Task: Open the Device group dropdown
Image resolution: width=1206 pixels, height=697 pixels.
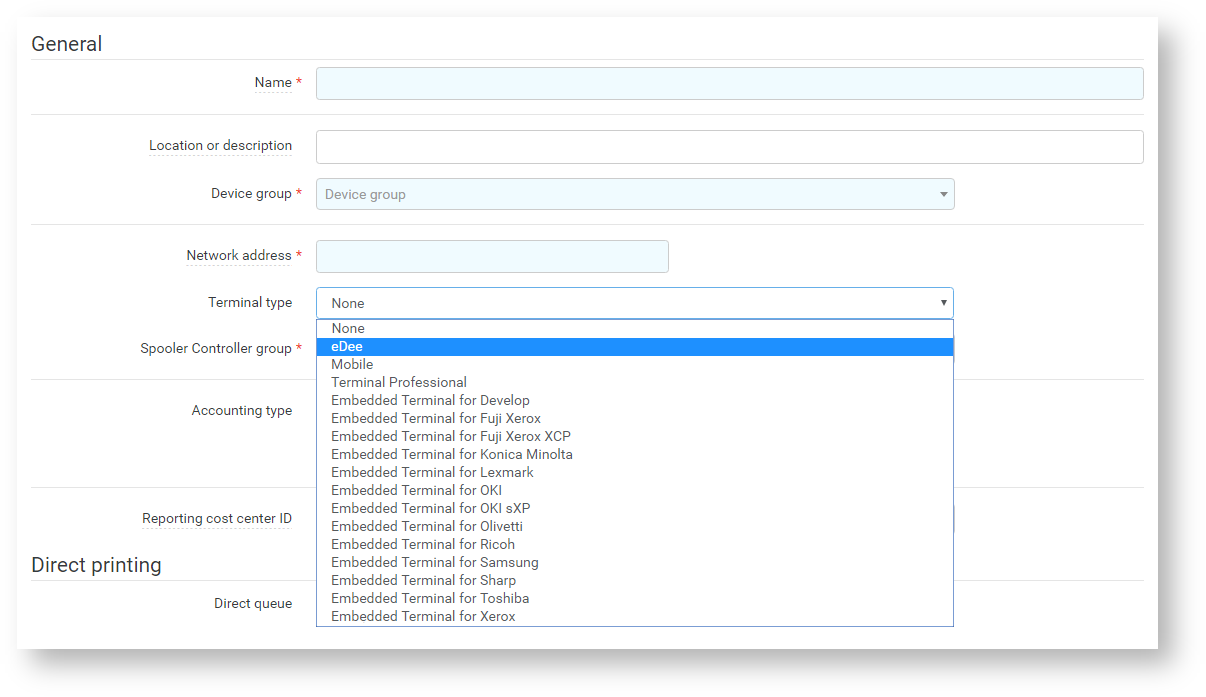Action: 635,194
